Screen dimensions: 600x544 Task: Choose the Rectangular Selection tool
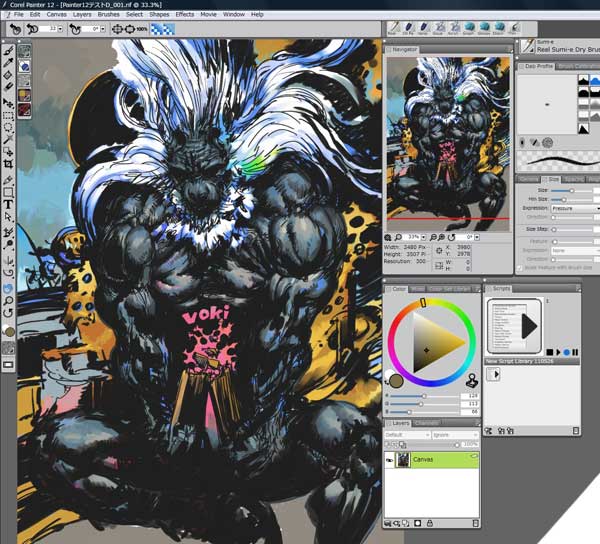click(x=8, y=115)
